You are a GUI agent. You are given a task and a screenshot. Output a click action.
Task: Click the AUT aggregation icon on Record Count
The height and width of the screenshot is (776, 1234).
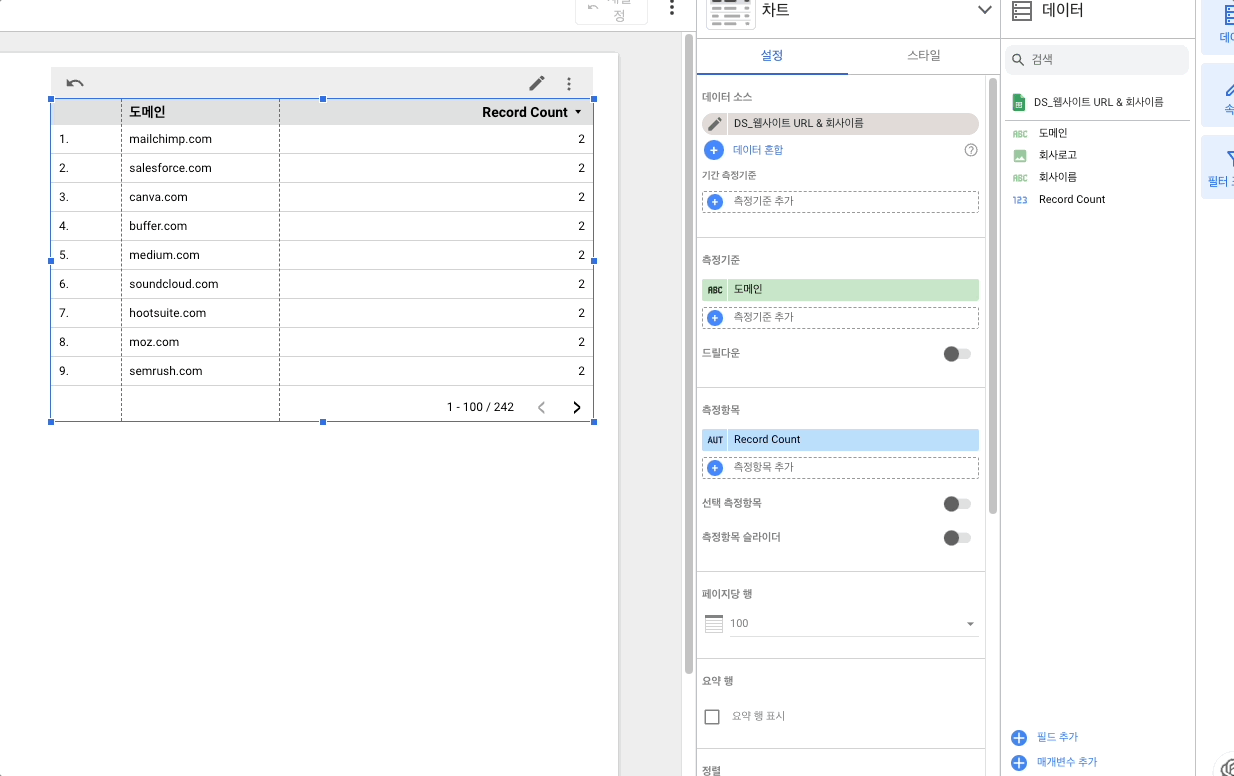pos(715,440)
